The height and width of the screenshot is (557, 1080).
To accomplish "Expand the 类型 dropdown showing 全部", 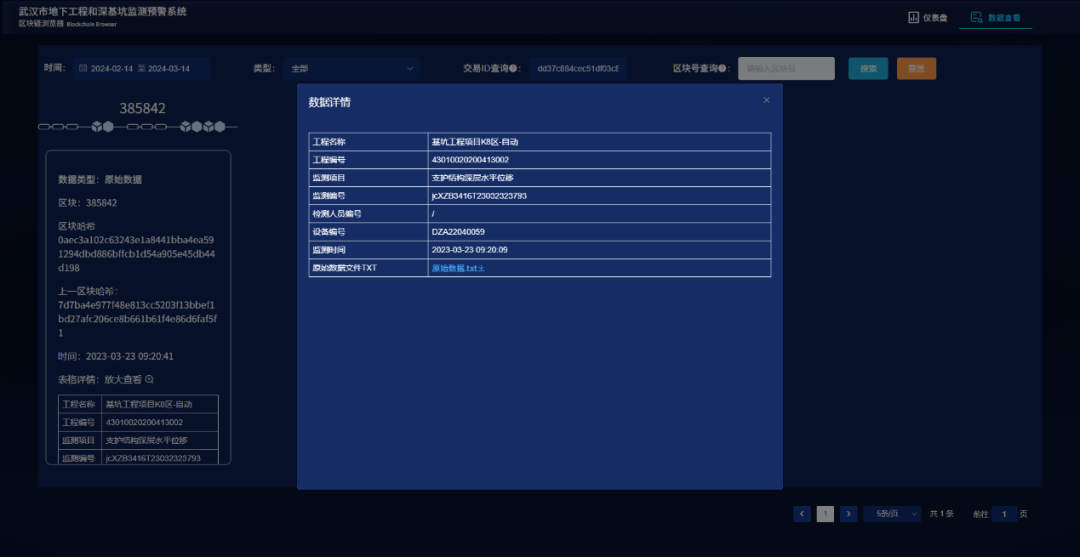I will pos(351,69).
